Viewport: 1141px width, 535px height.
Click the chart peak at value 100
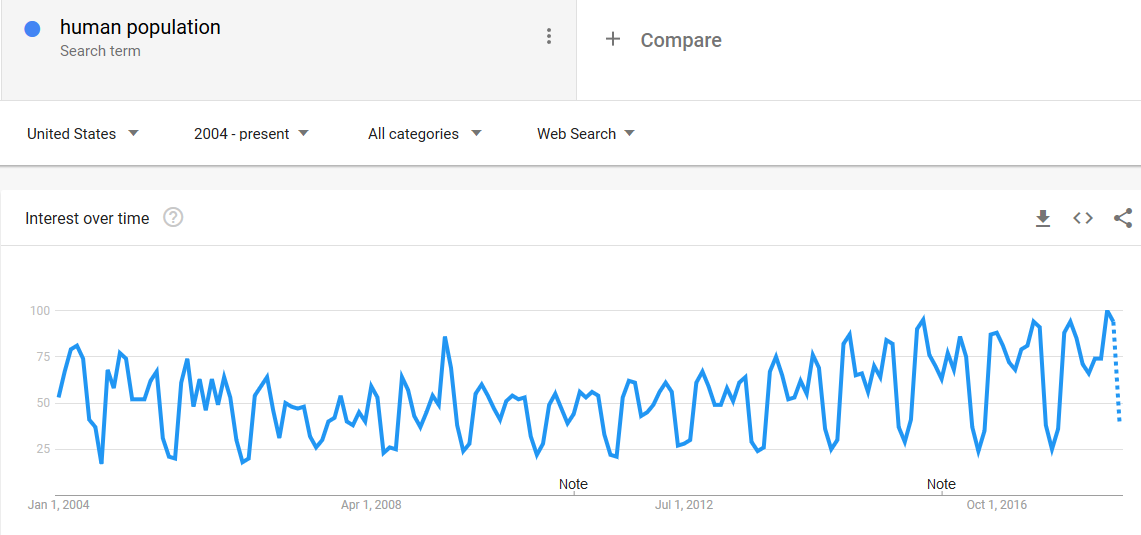tap(1108, 312)
